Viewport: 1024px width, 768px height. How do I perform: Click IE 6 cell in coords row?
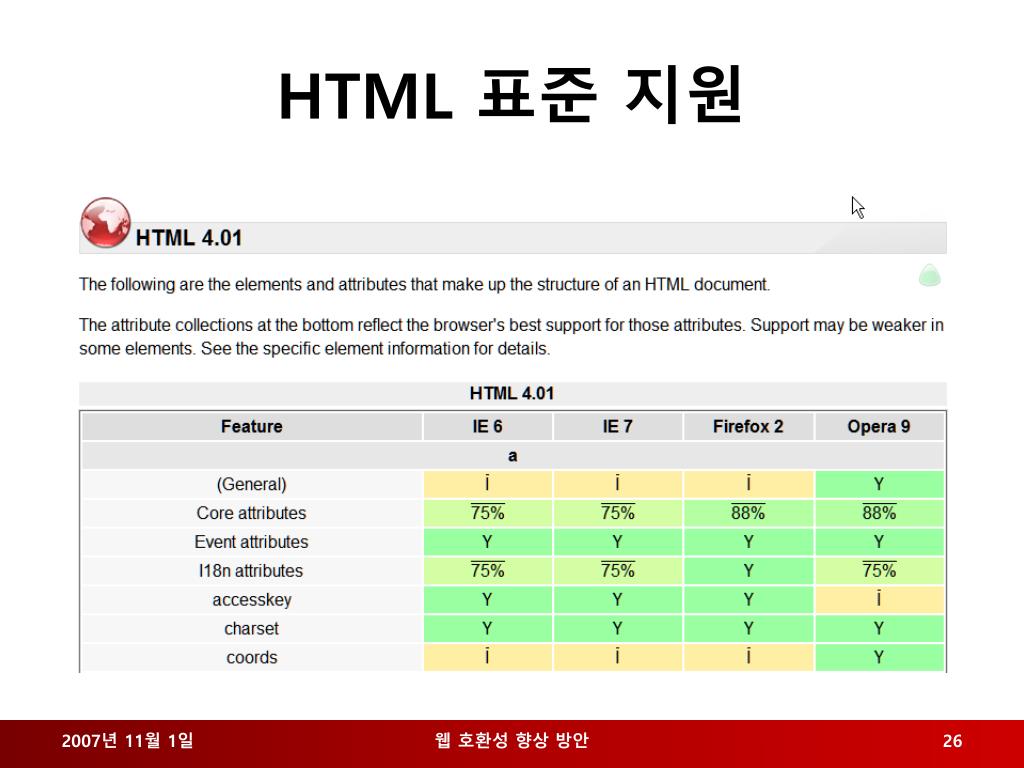[x=487, y=657]
